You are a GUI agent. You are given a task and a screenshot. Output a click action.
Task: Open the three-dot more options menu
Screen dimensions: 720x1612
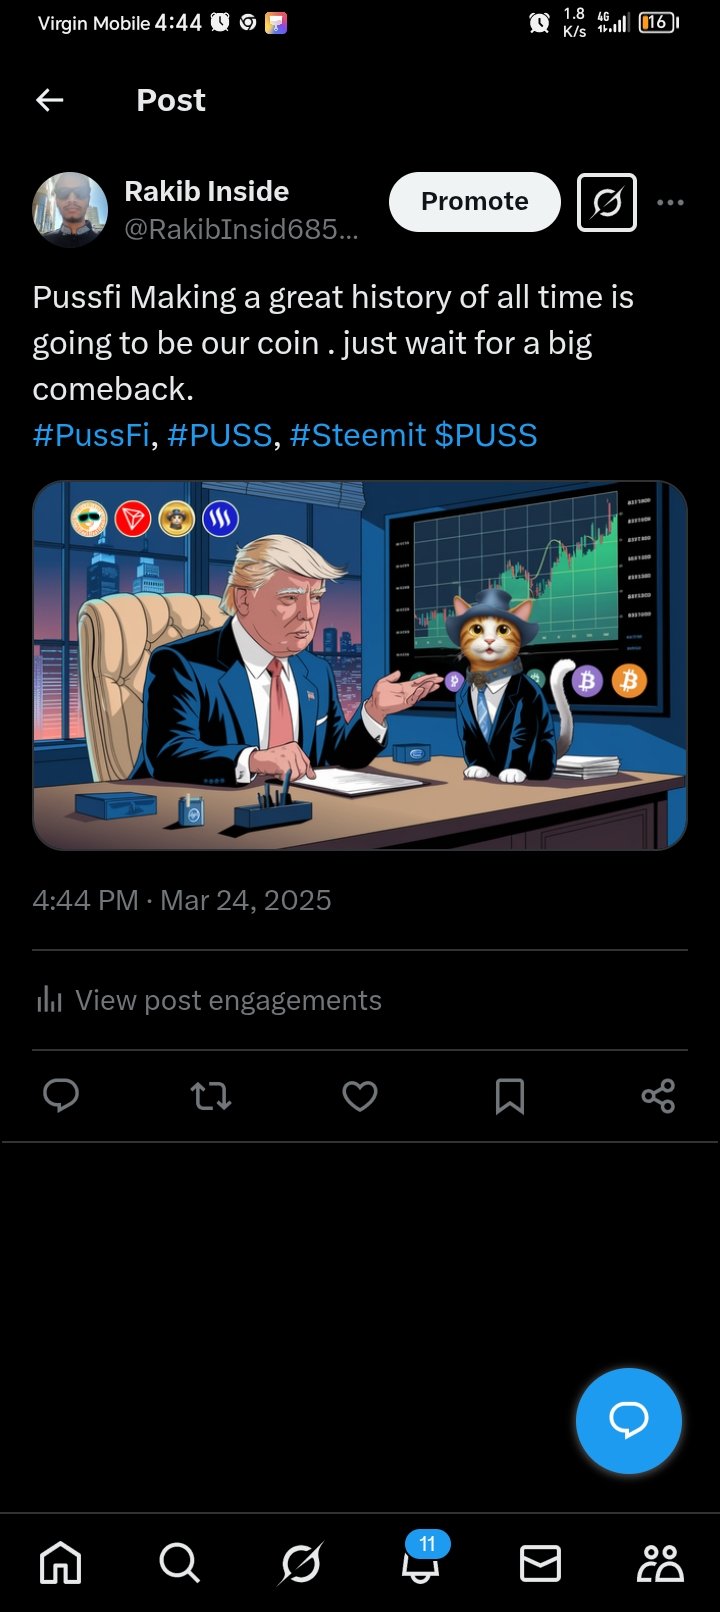(670, 202)
